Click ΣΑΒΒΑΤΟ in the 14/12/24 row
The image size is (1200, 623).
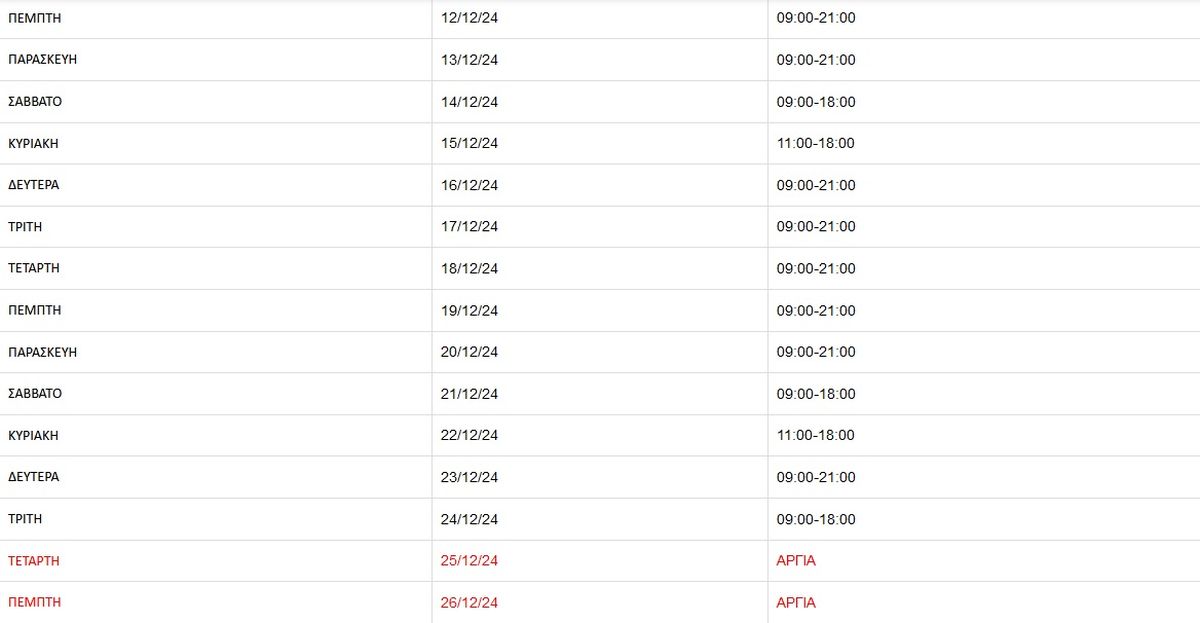[x=35, y=102]
